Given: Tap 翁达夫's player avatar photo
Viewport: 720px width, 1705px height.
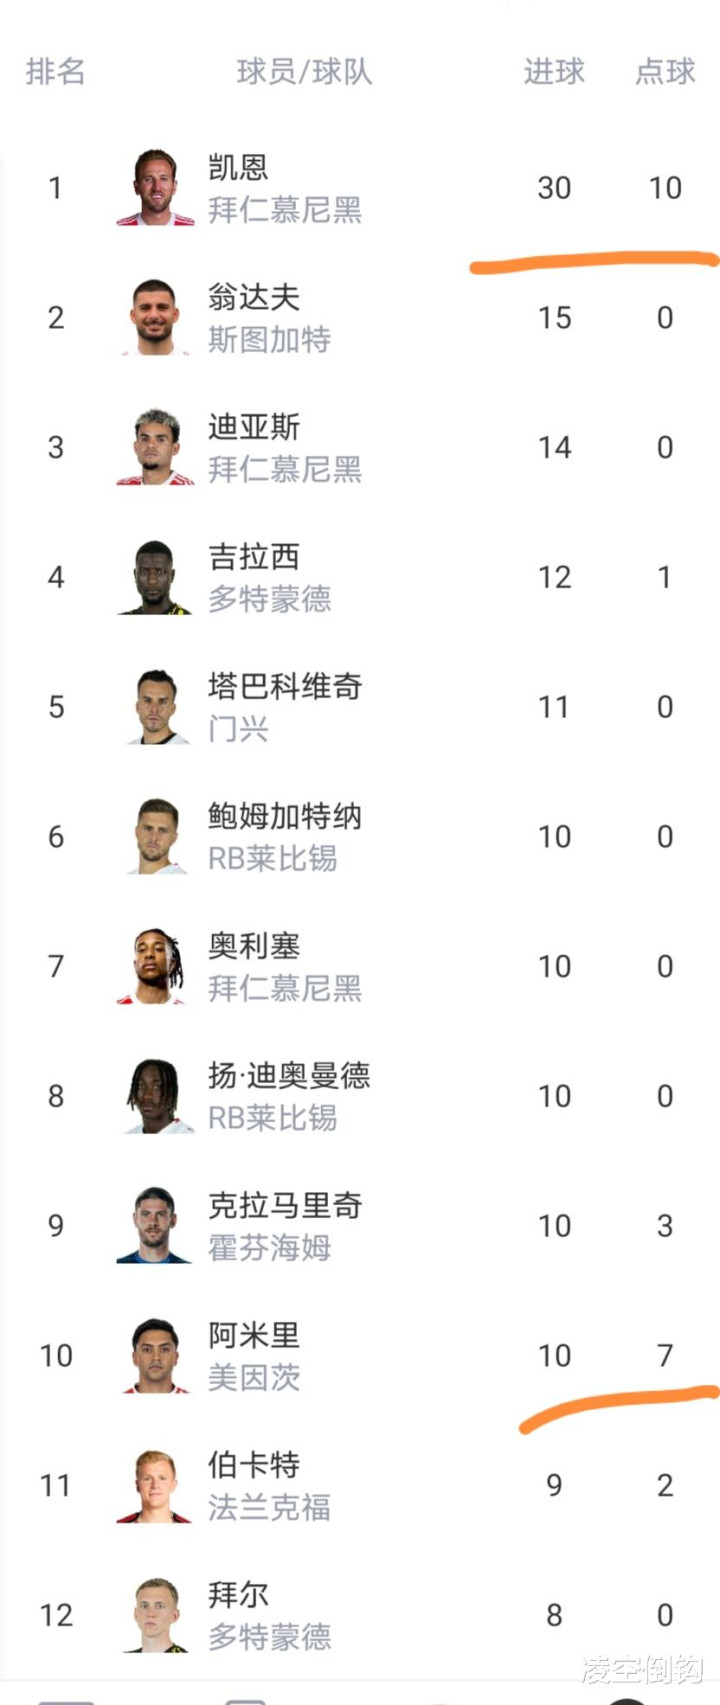Looking at the screenshot, I should tap(155, 318).
